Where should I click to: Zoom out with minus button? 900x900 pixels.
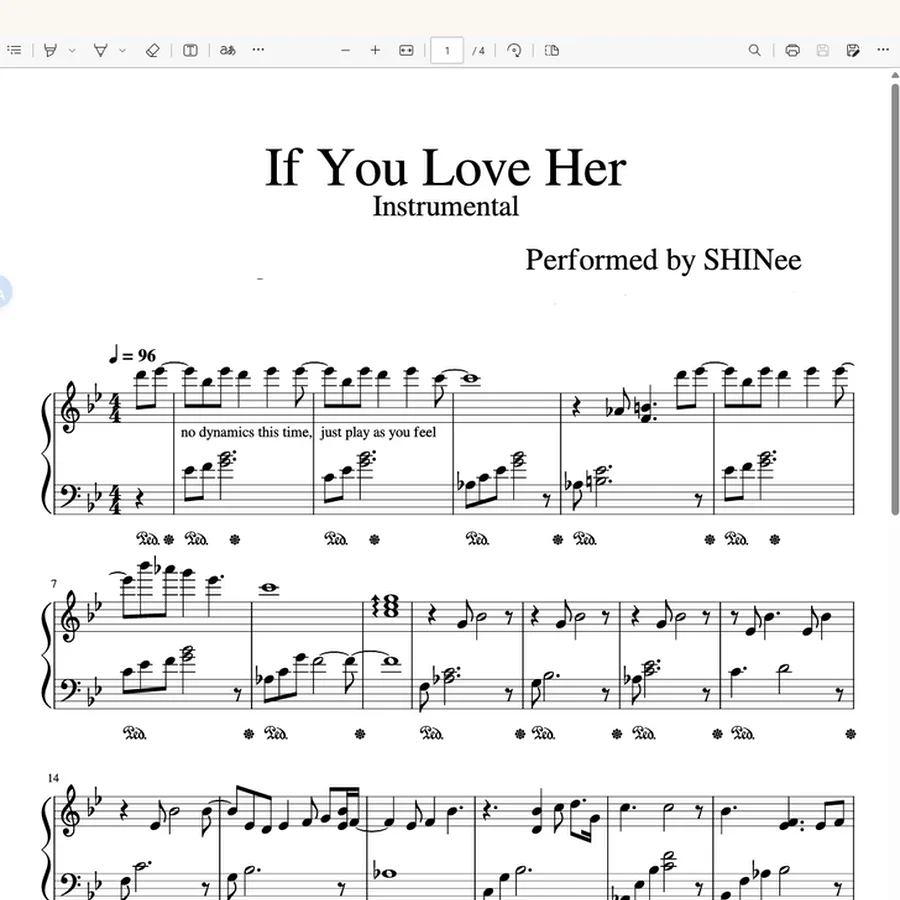pos(346,51)
